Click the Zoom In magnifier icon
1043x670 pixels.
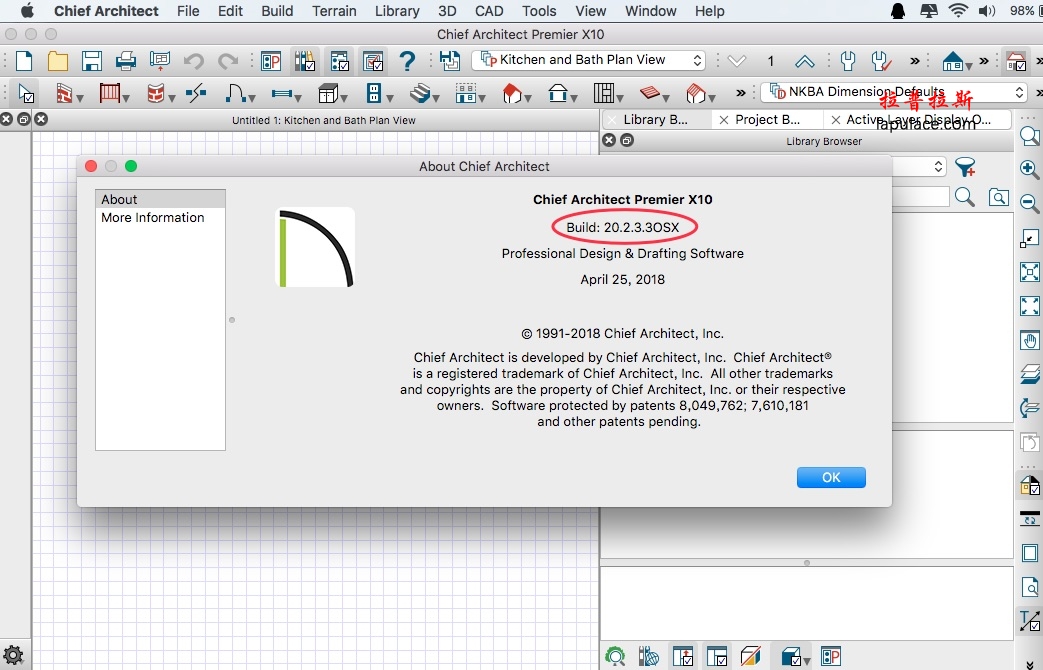click(x=1029, y=170)
